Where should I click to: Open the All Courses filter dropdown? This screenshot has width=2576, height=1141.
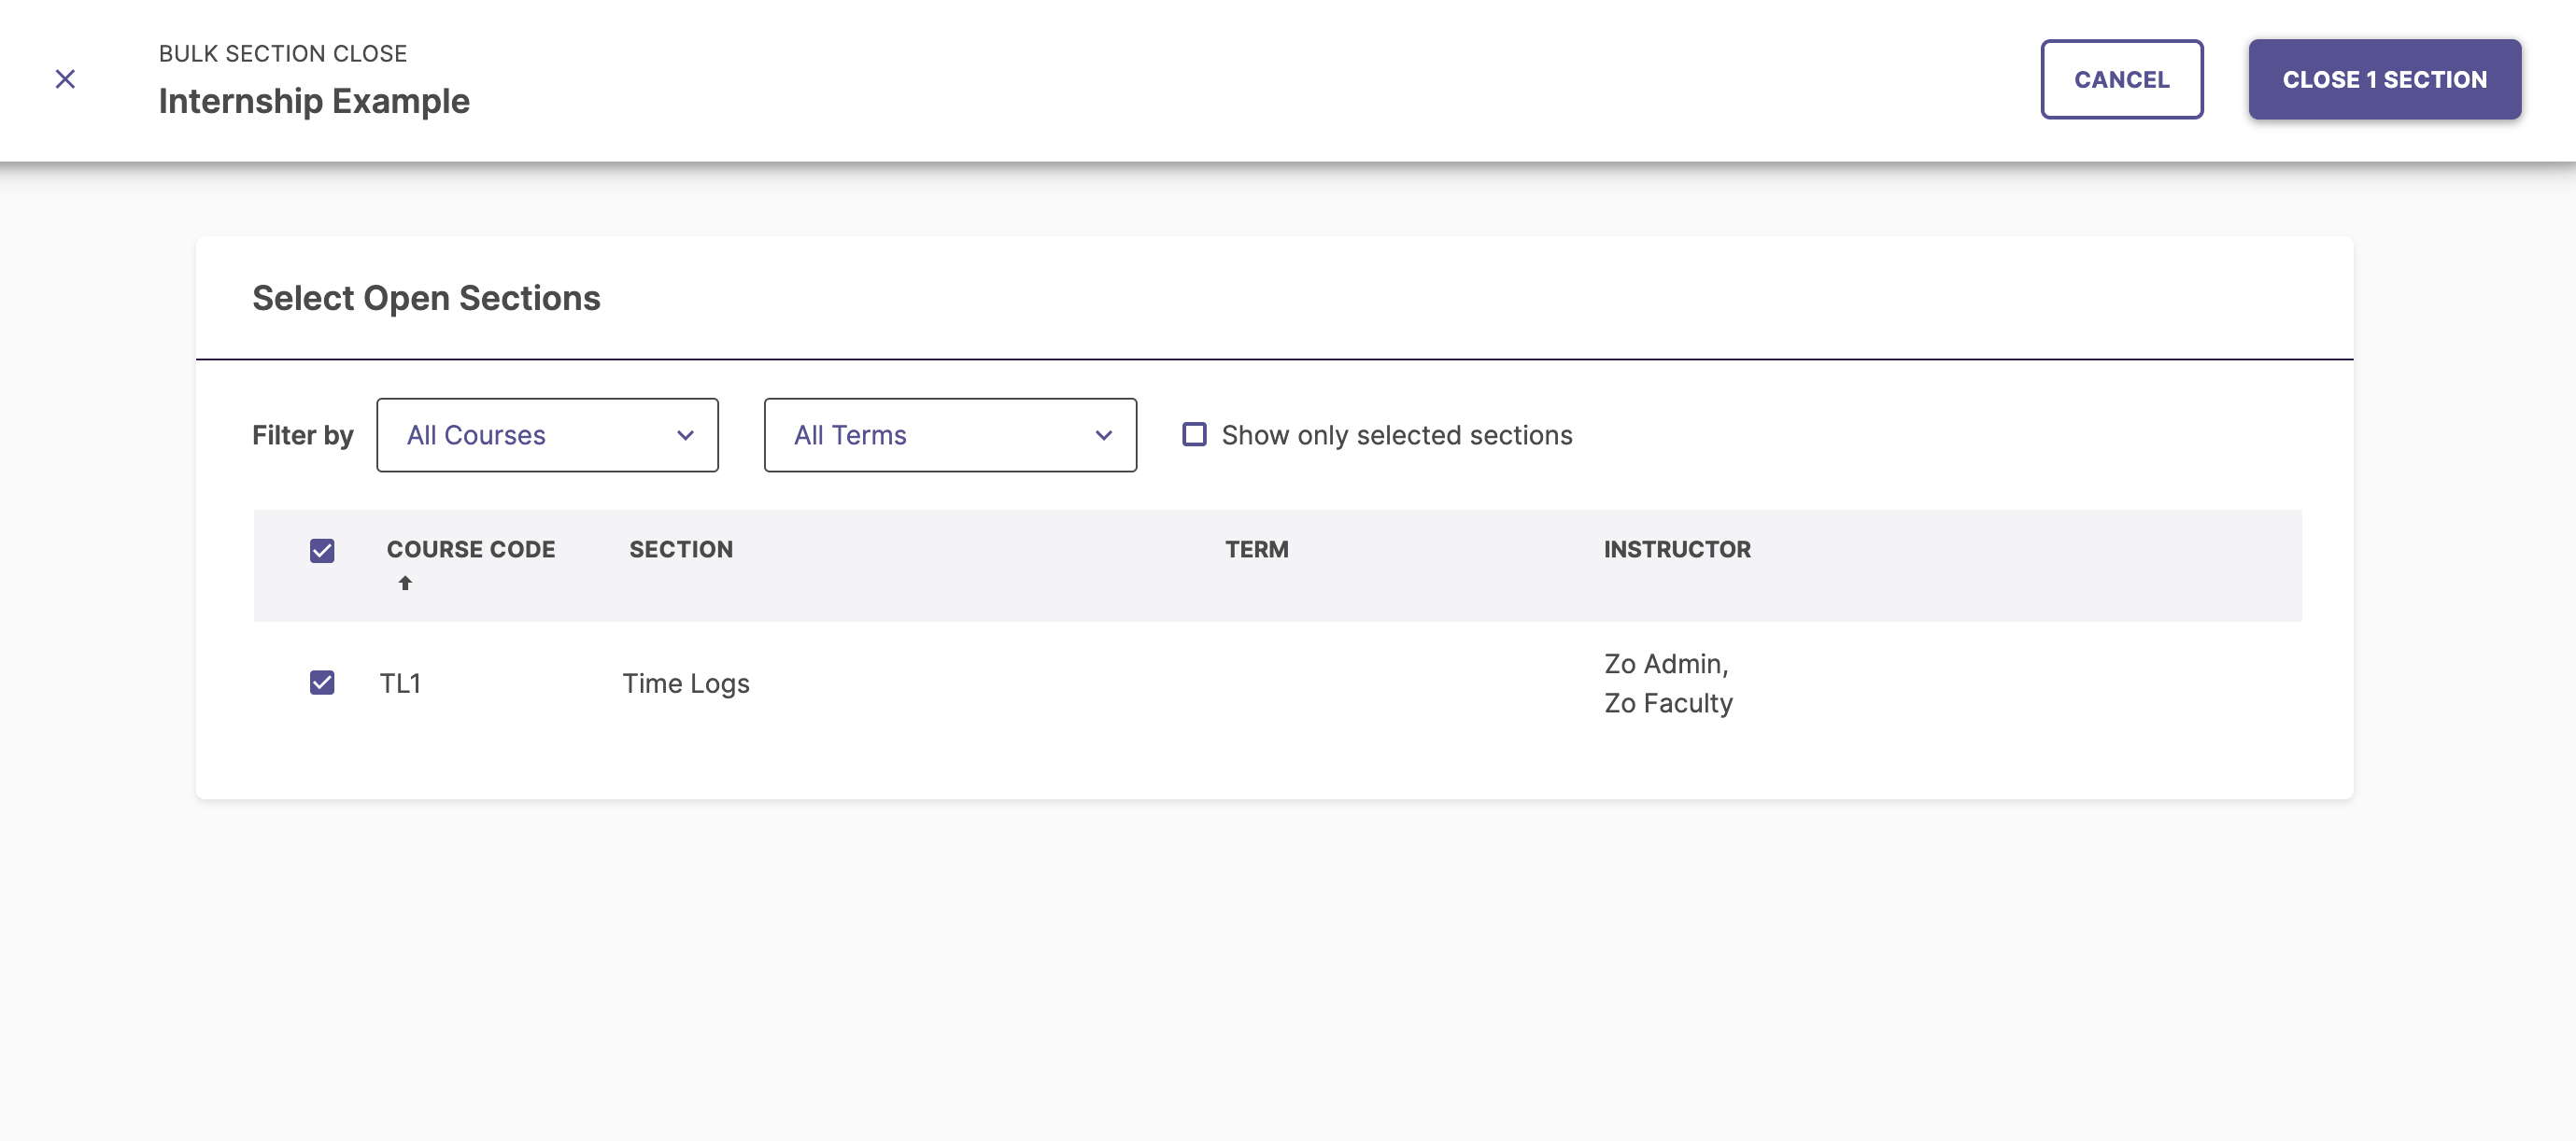coord(547,435)
